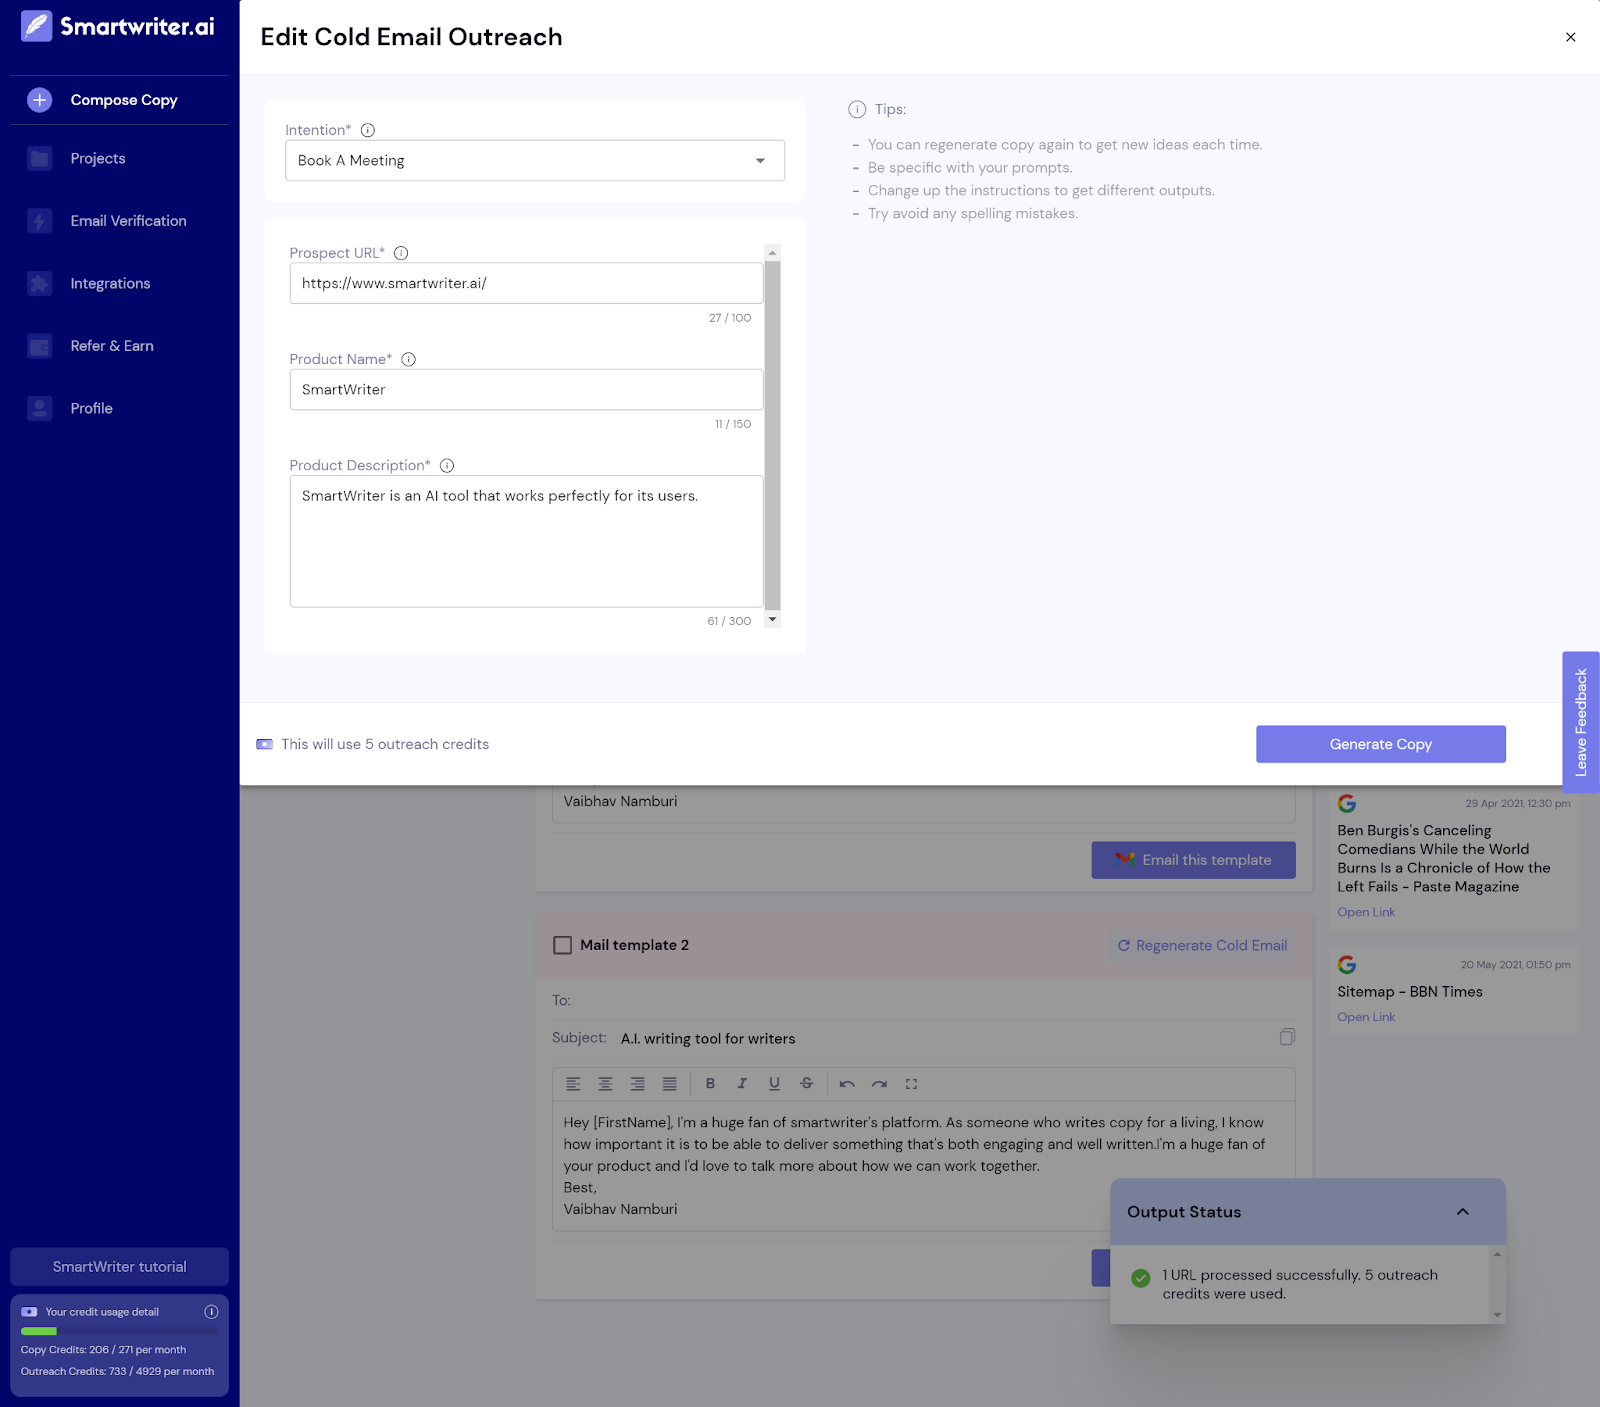Open the Leave Feedback tab
This screenshot has height=1407, width=1600.
(x=1581, y=722)
